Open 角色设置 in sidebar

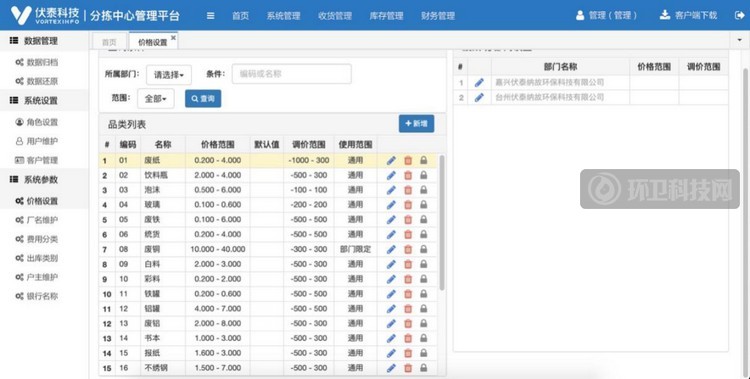point(37,122)
